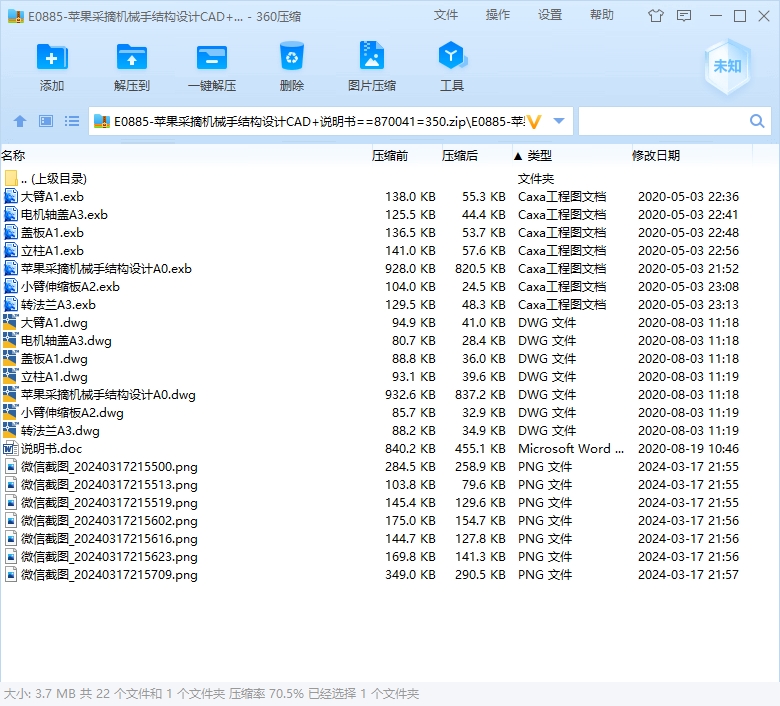This screenshot has width=780, height=706.
Task: Click the 一键解压 one-click extract icon
Action: tap(212, 57)
